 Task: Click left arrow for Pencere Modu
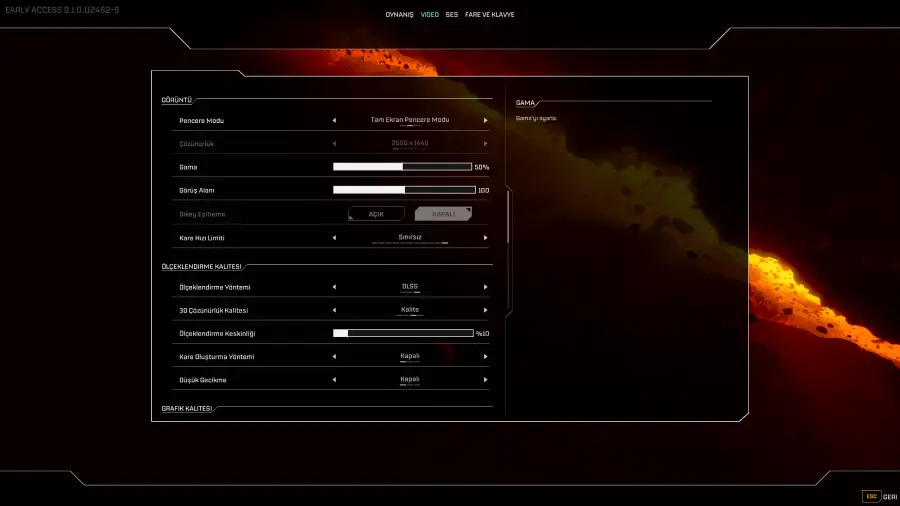tap(334, 120)
